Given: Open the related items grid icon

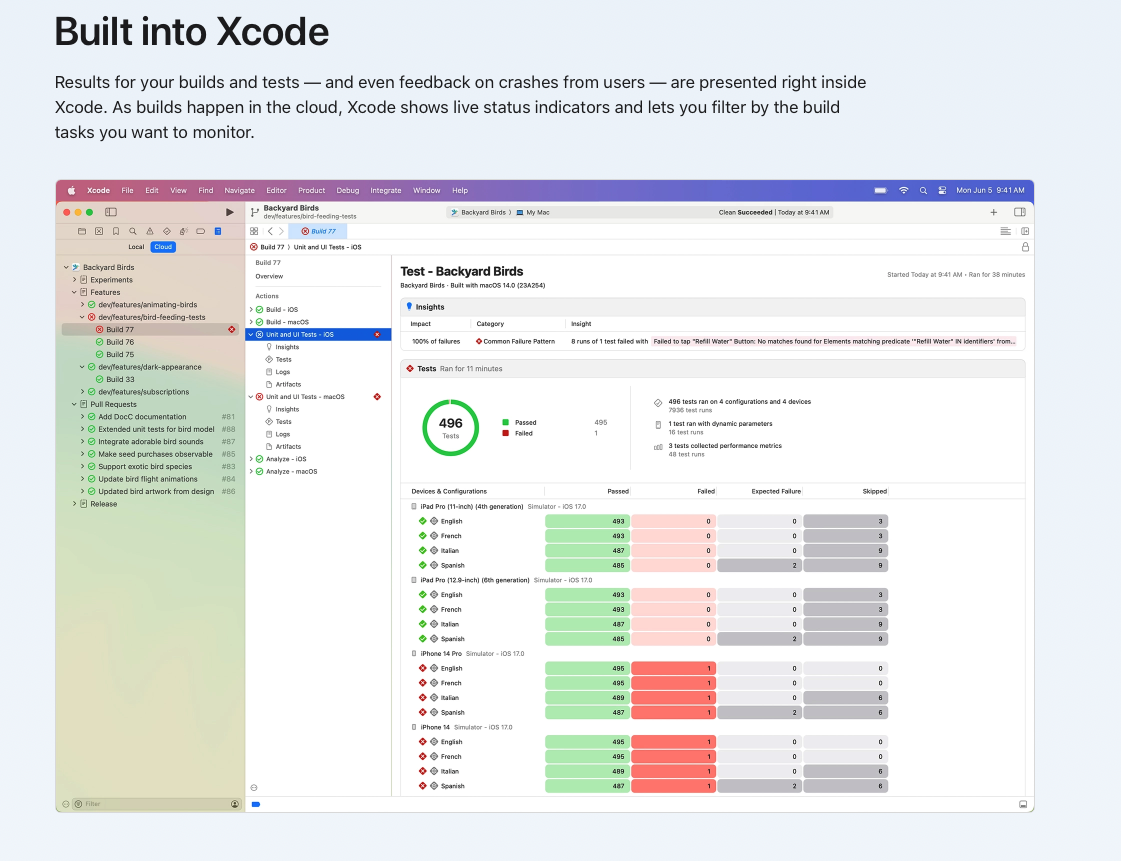Looking at the screenshot, I should coord(254,231).
